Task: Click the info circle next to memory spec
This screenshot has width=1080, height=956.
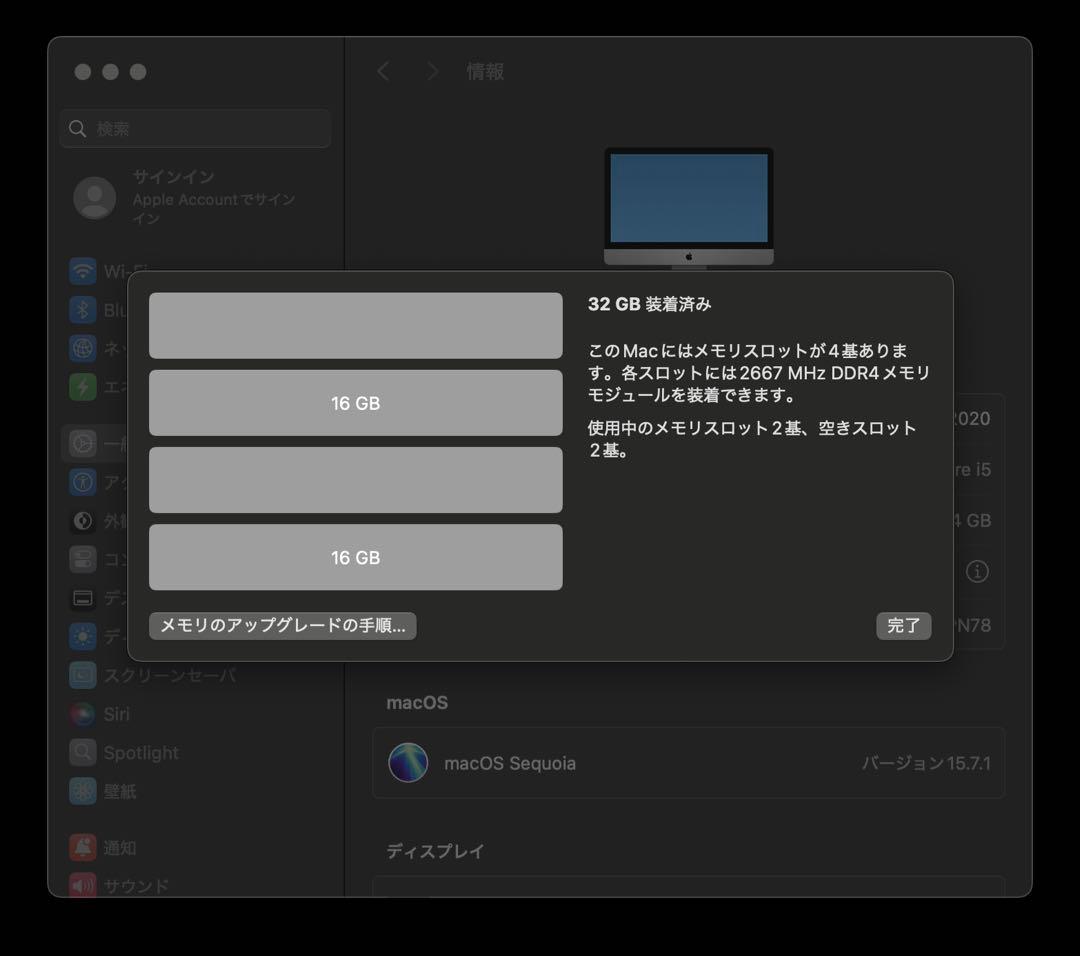Action: [x=977, y=571]
